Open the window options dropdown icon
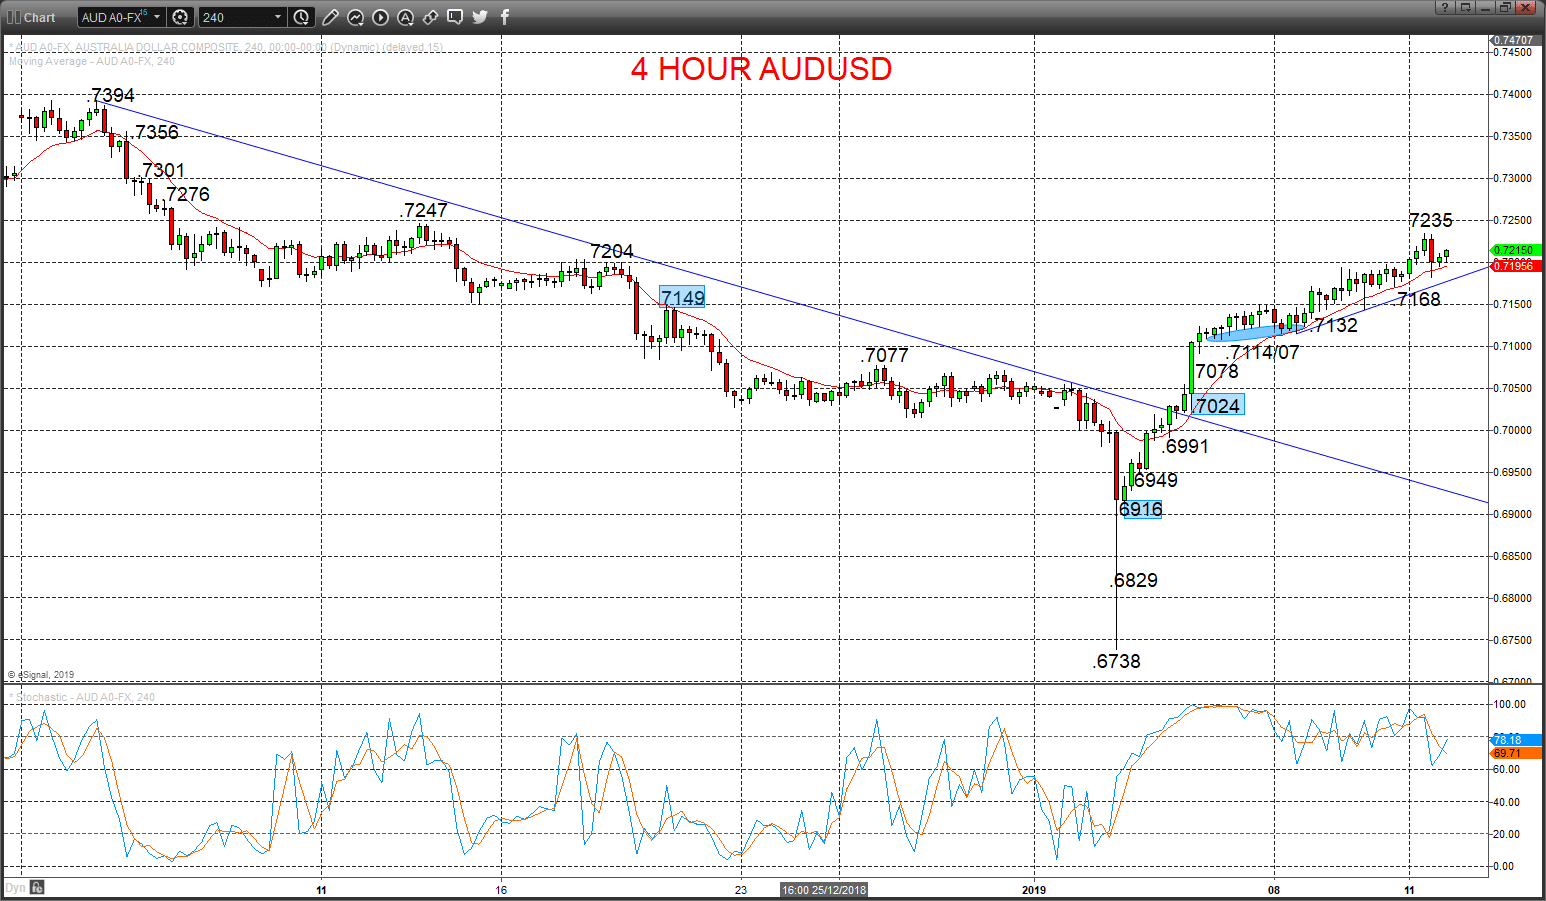1546x901 pixels. tap(1465, 8)
